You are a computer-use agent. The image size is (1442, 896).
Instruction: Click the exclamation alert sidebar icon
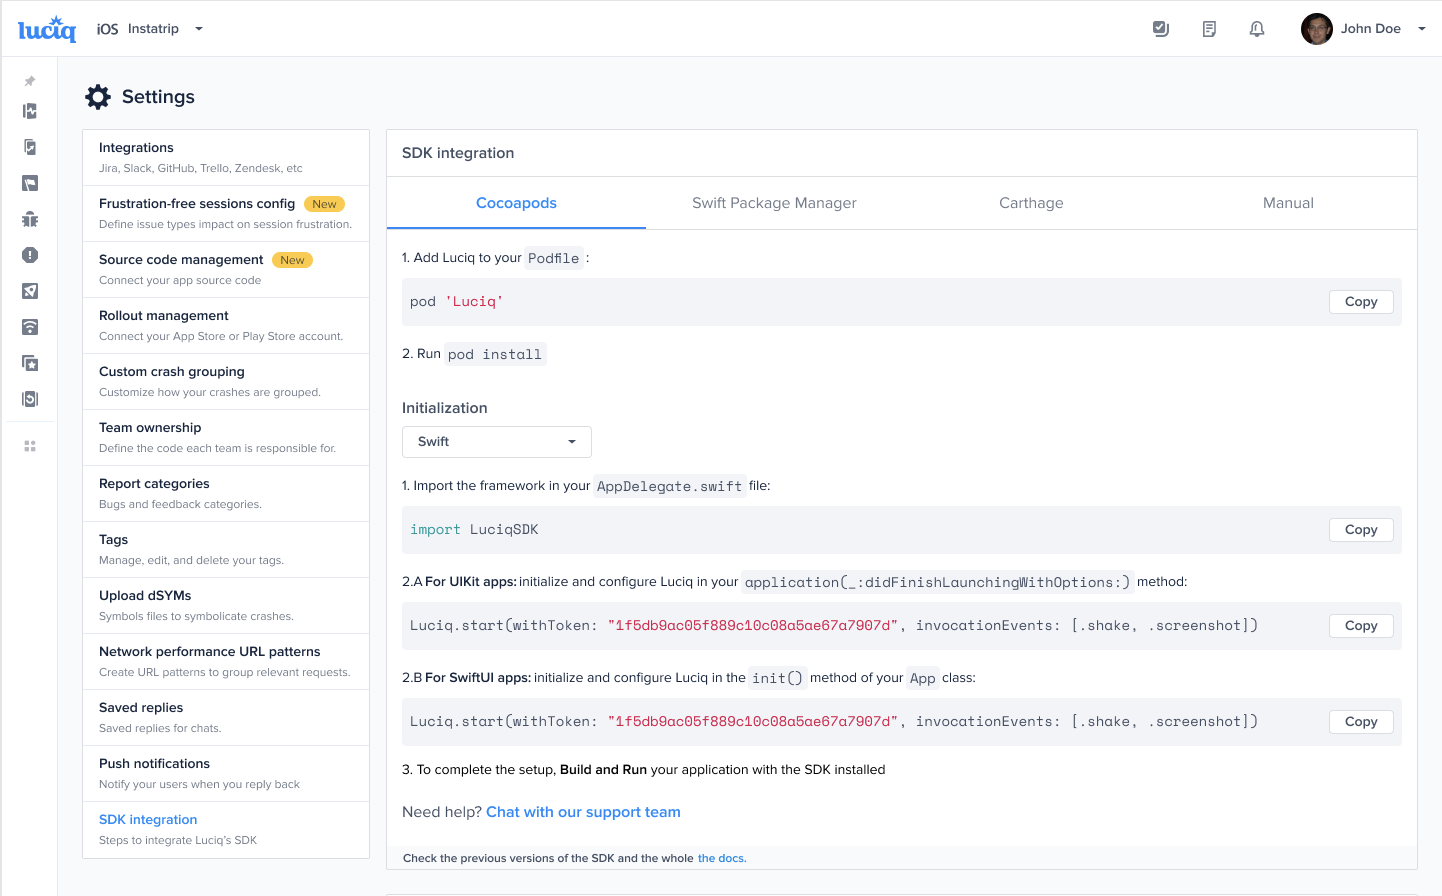tap(30, 255)
